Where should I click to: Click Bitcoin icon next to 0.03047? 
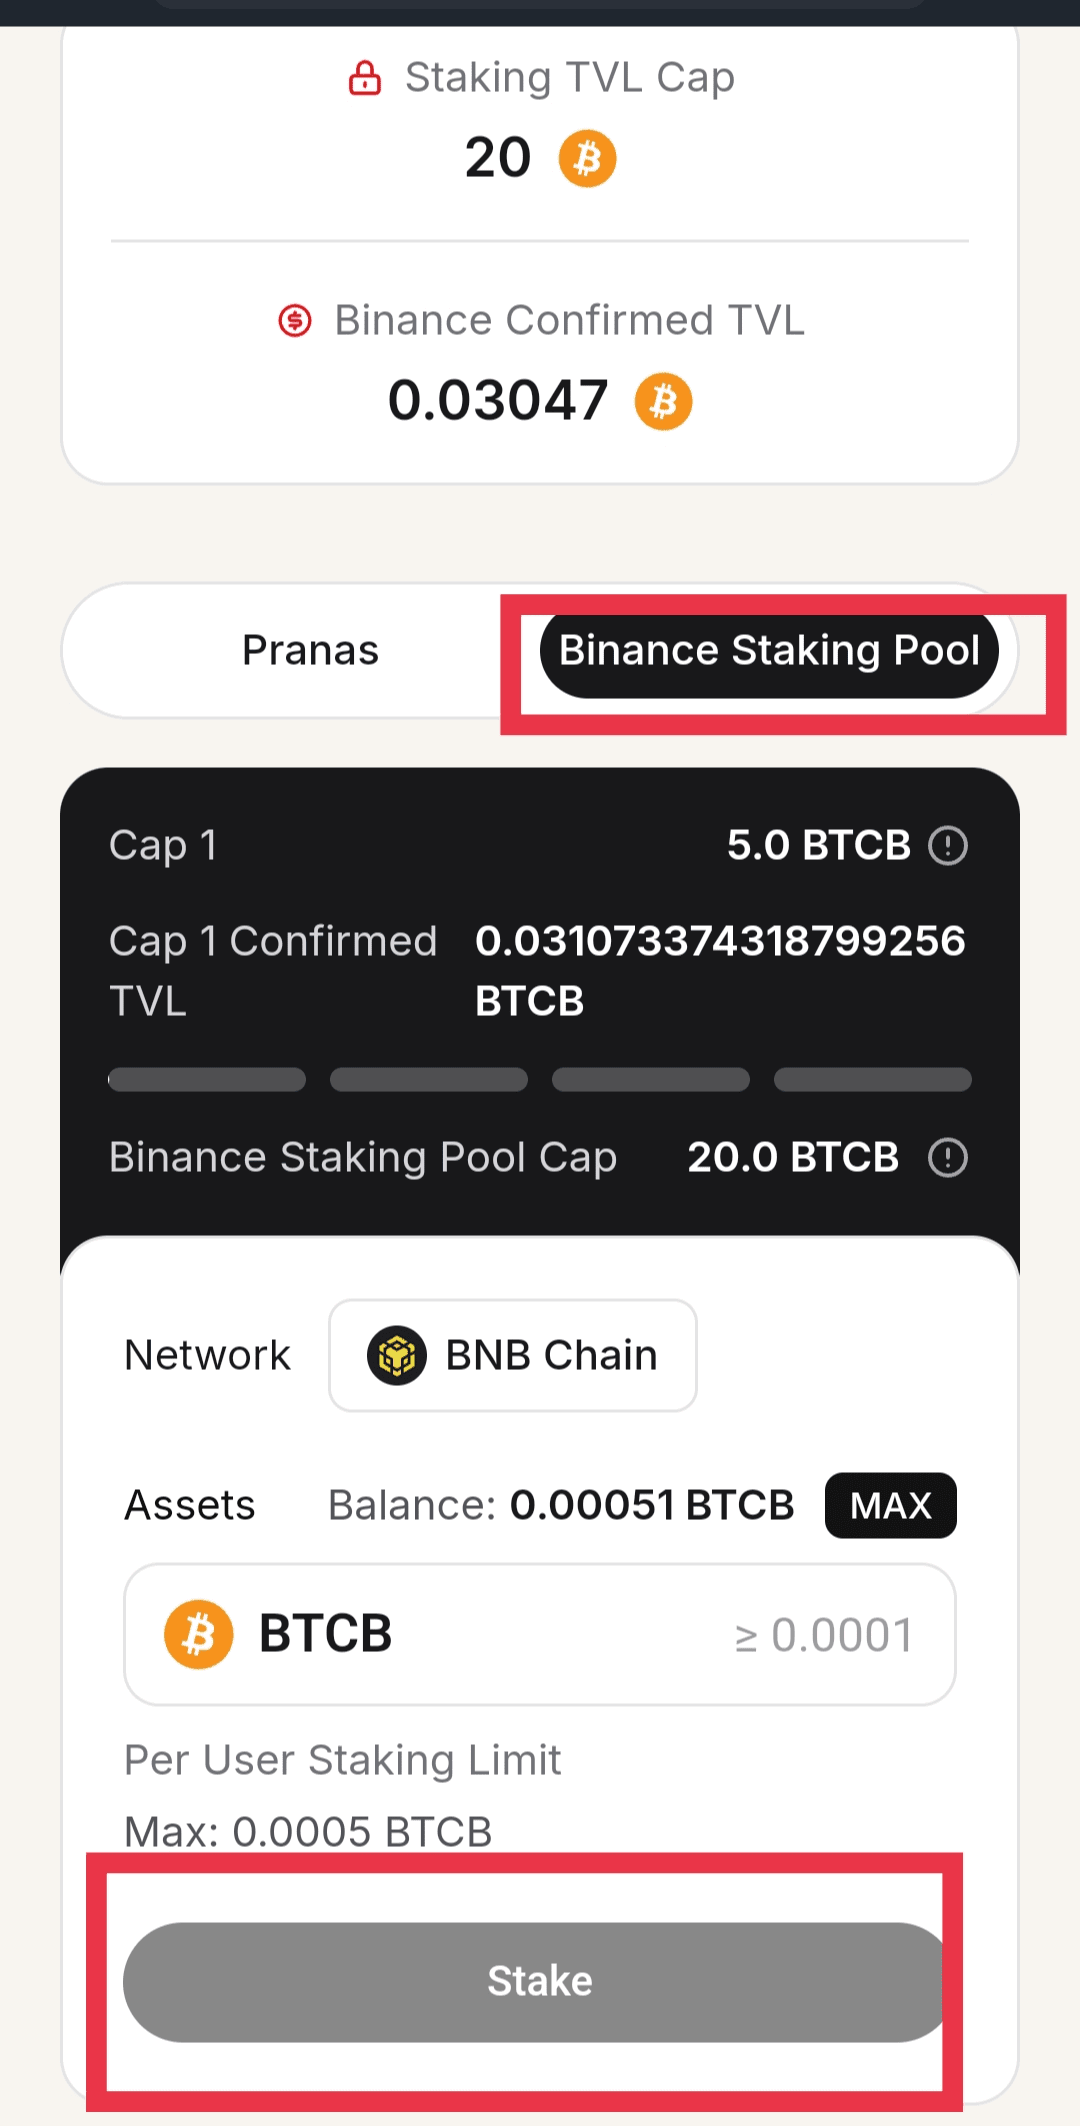pos(663,401)
